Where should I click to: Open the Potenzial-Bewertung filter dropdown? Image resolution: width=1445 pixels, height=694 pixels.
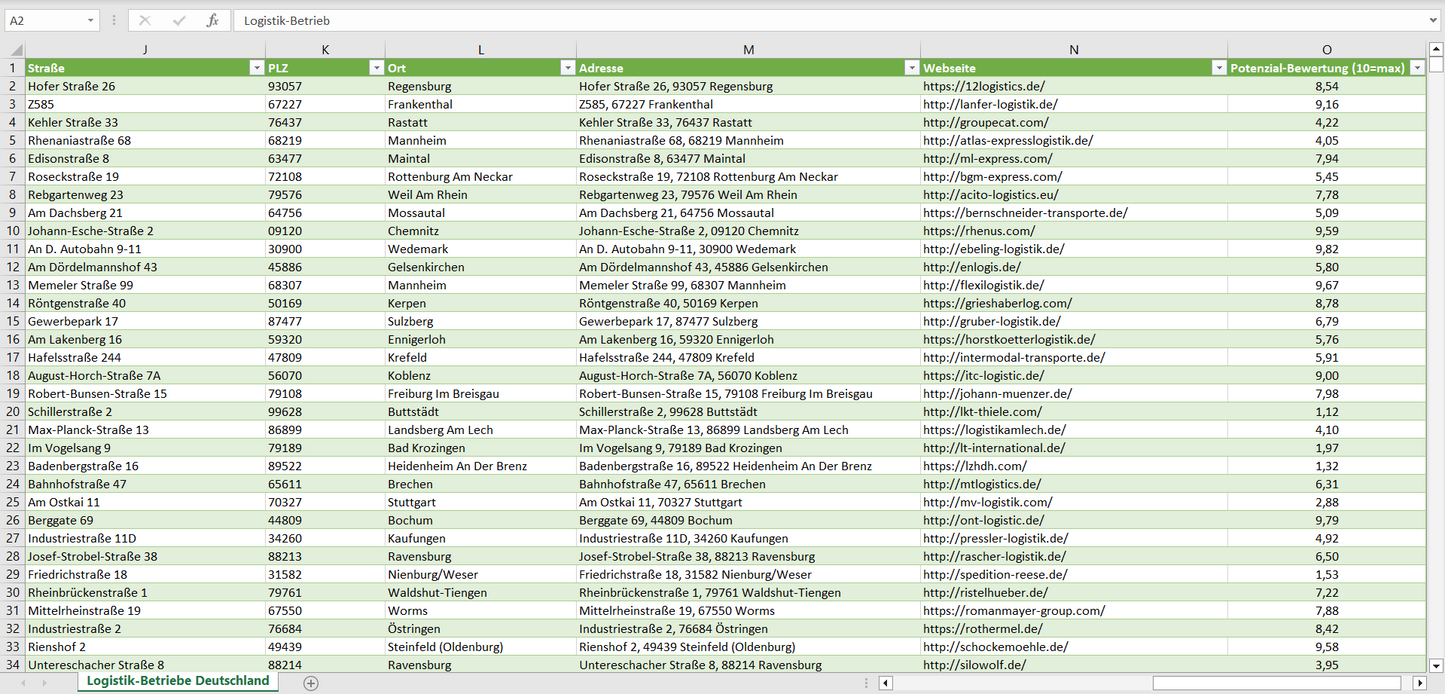(1416, 68)
